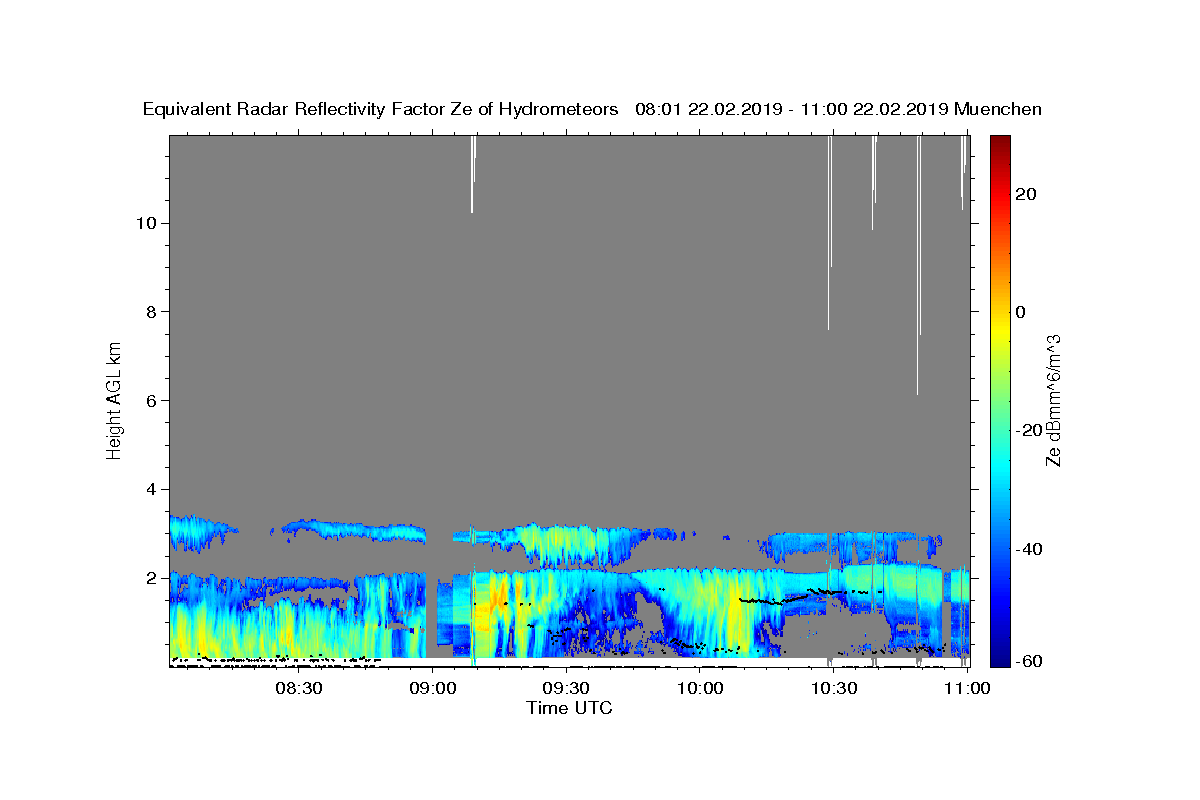1200x800 pixels.
Task: Click the colorbar tick label '-60'
Action: [x=1030, y=661]
